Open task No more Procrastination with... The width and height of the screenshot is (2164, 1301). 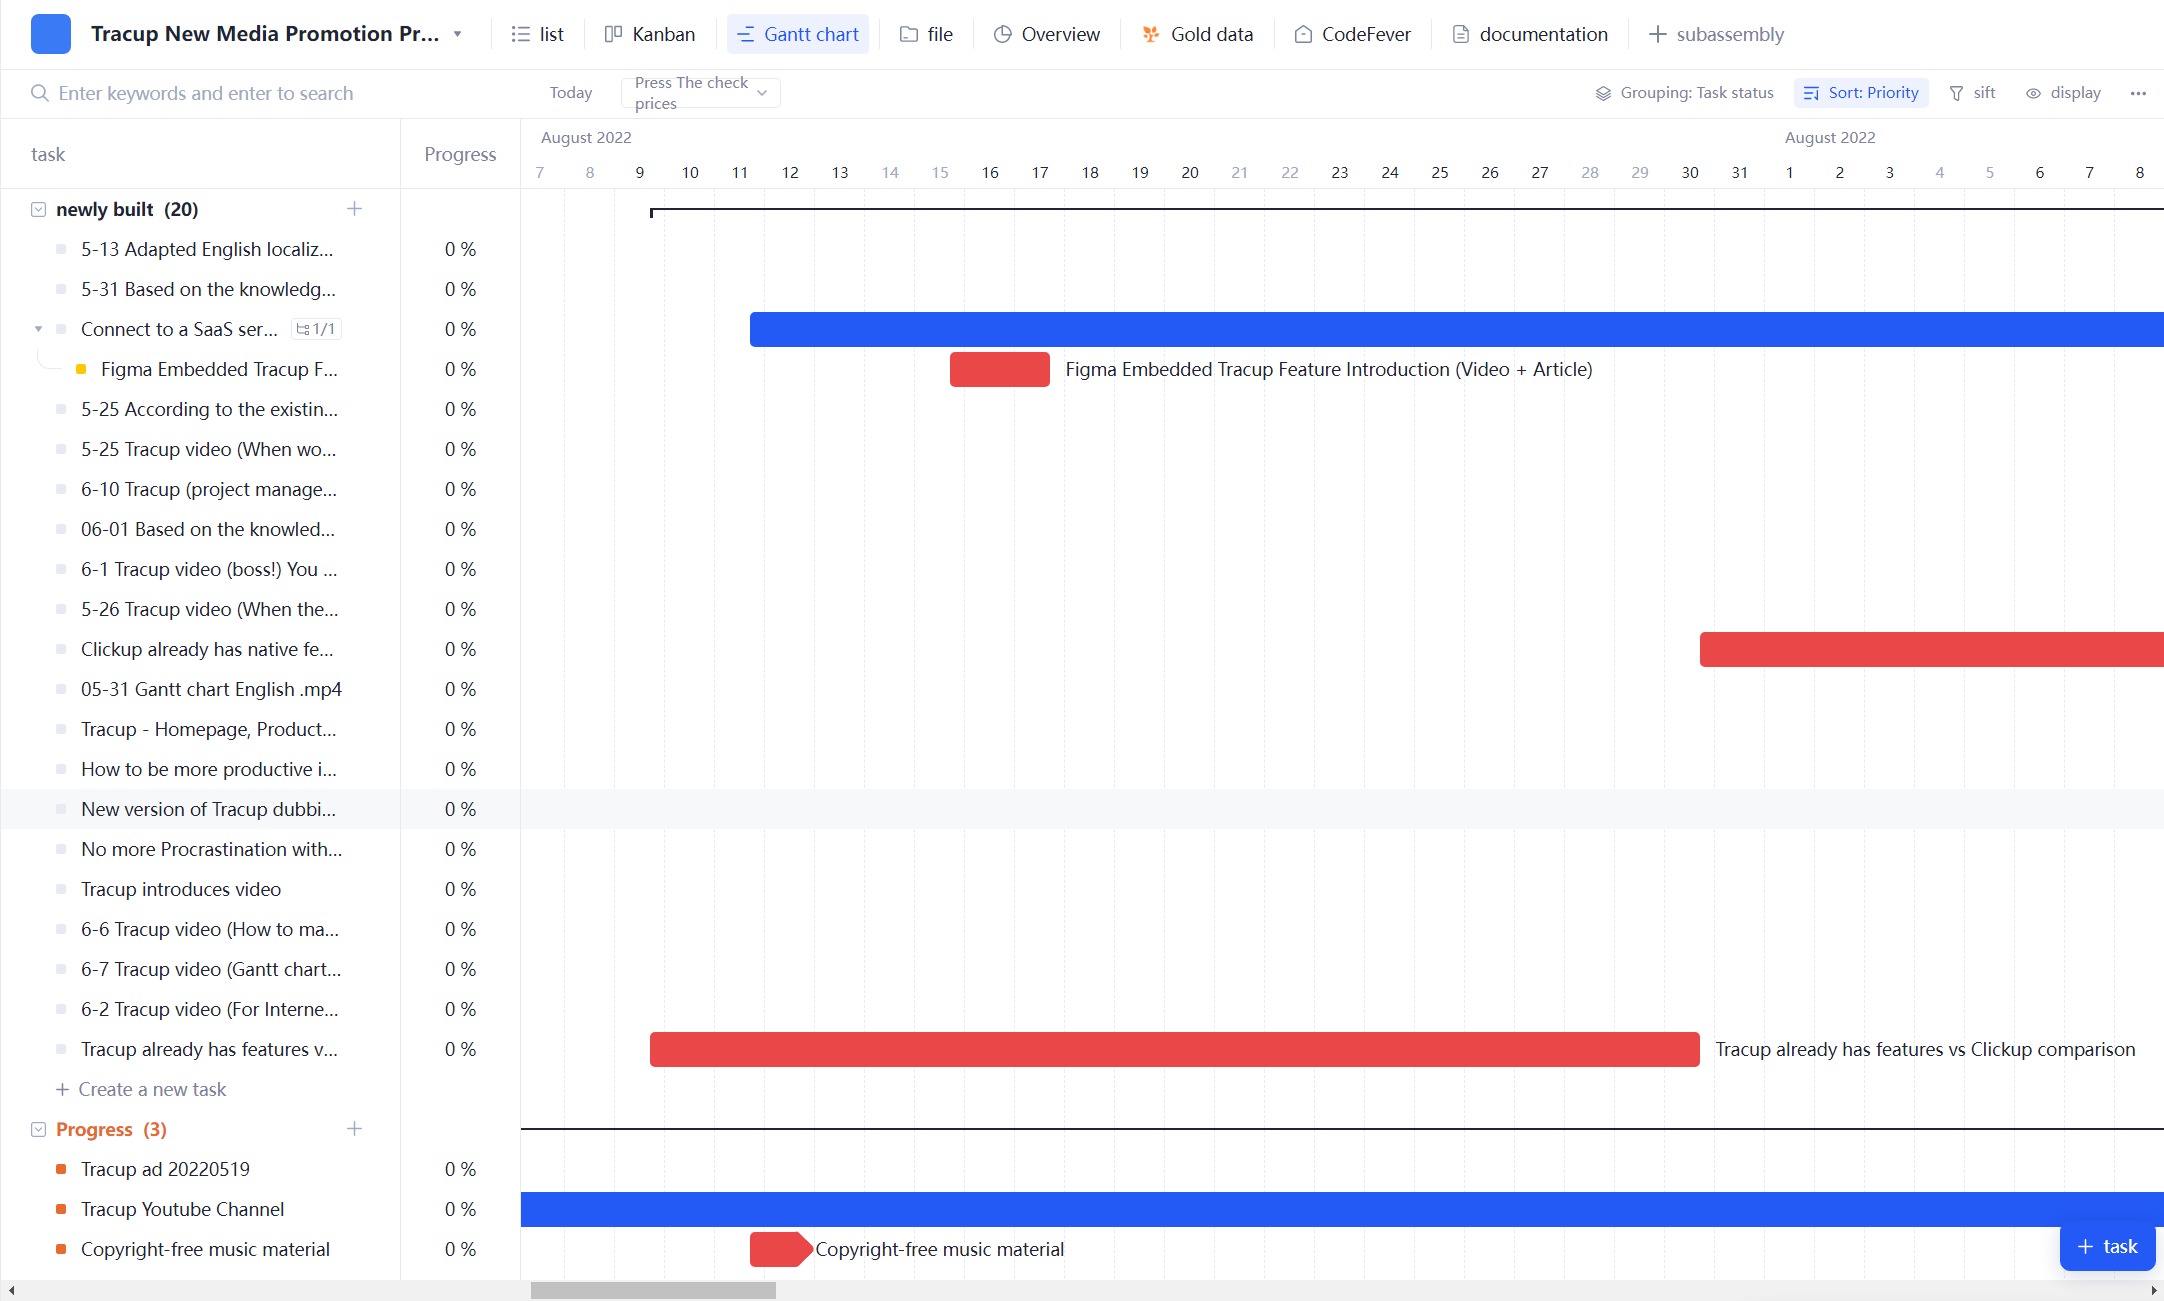click(x=211, y=849)
